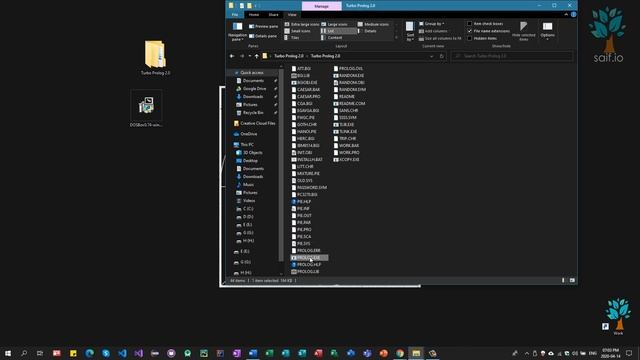Expand address bar history dropdown
Image resolution: width=640 pixels, height=360 pixels.
coord(431,56)
